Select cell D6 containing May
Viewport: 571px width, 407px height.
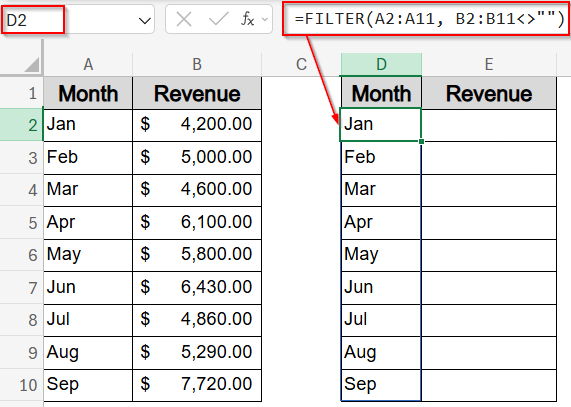click(x=381, y=255)
